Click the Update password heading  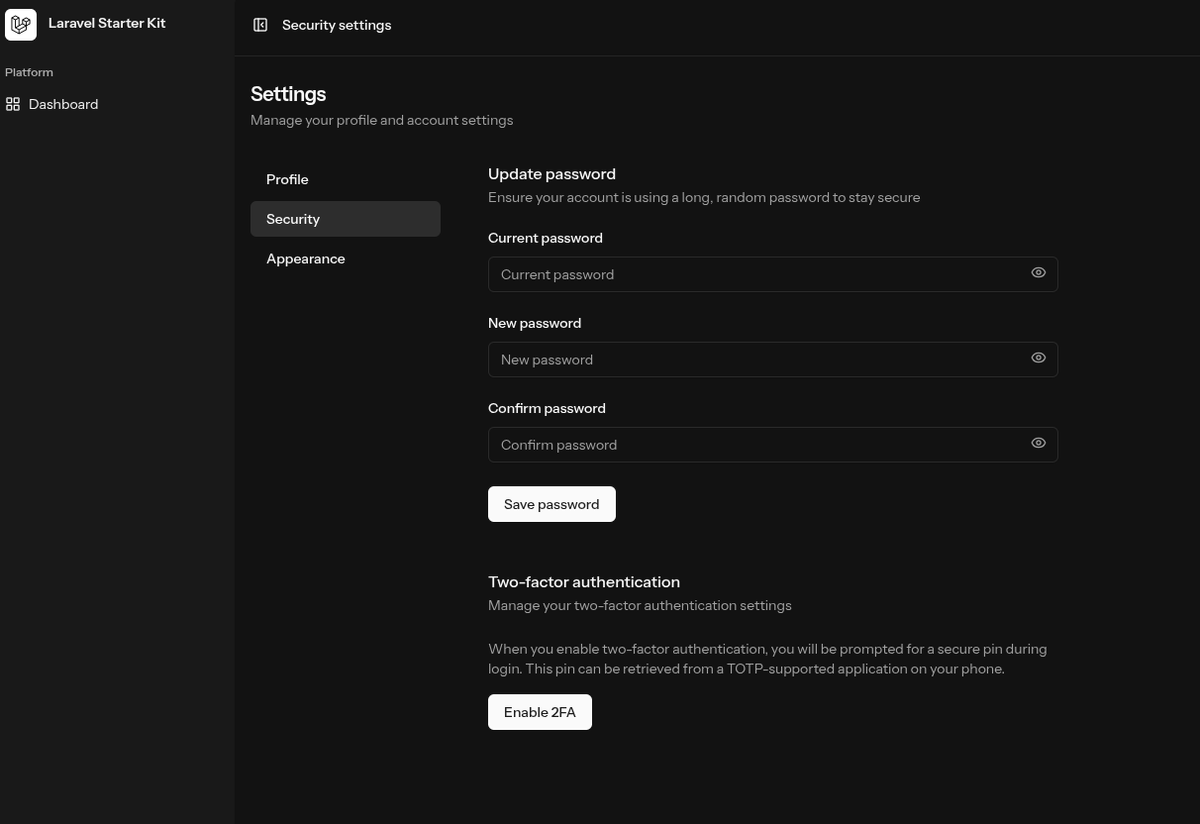click(552, 174)
